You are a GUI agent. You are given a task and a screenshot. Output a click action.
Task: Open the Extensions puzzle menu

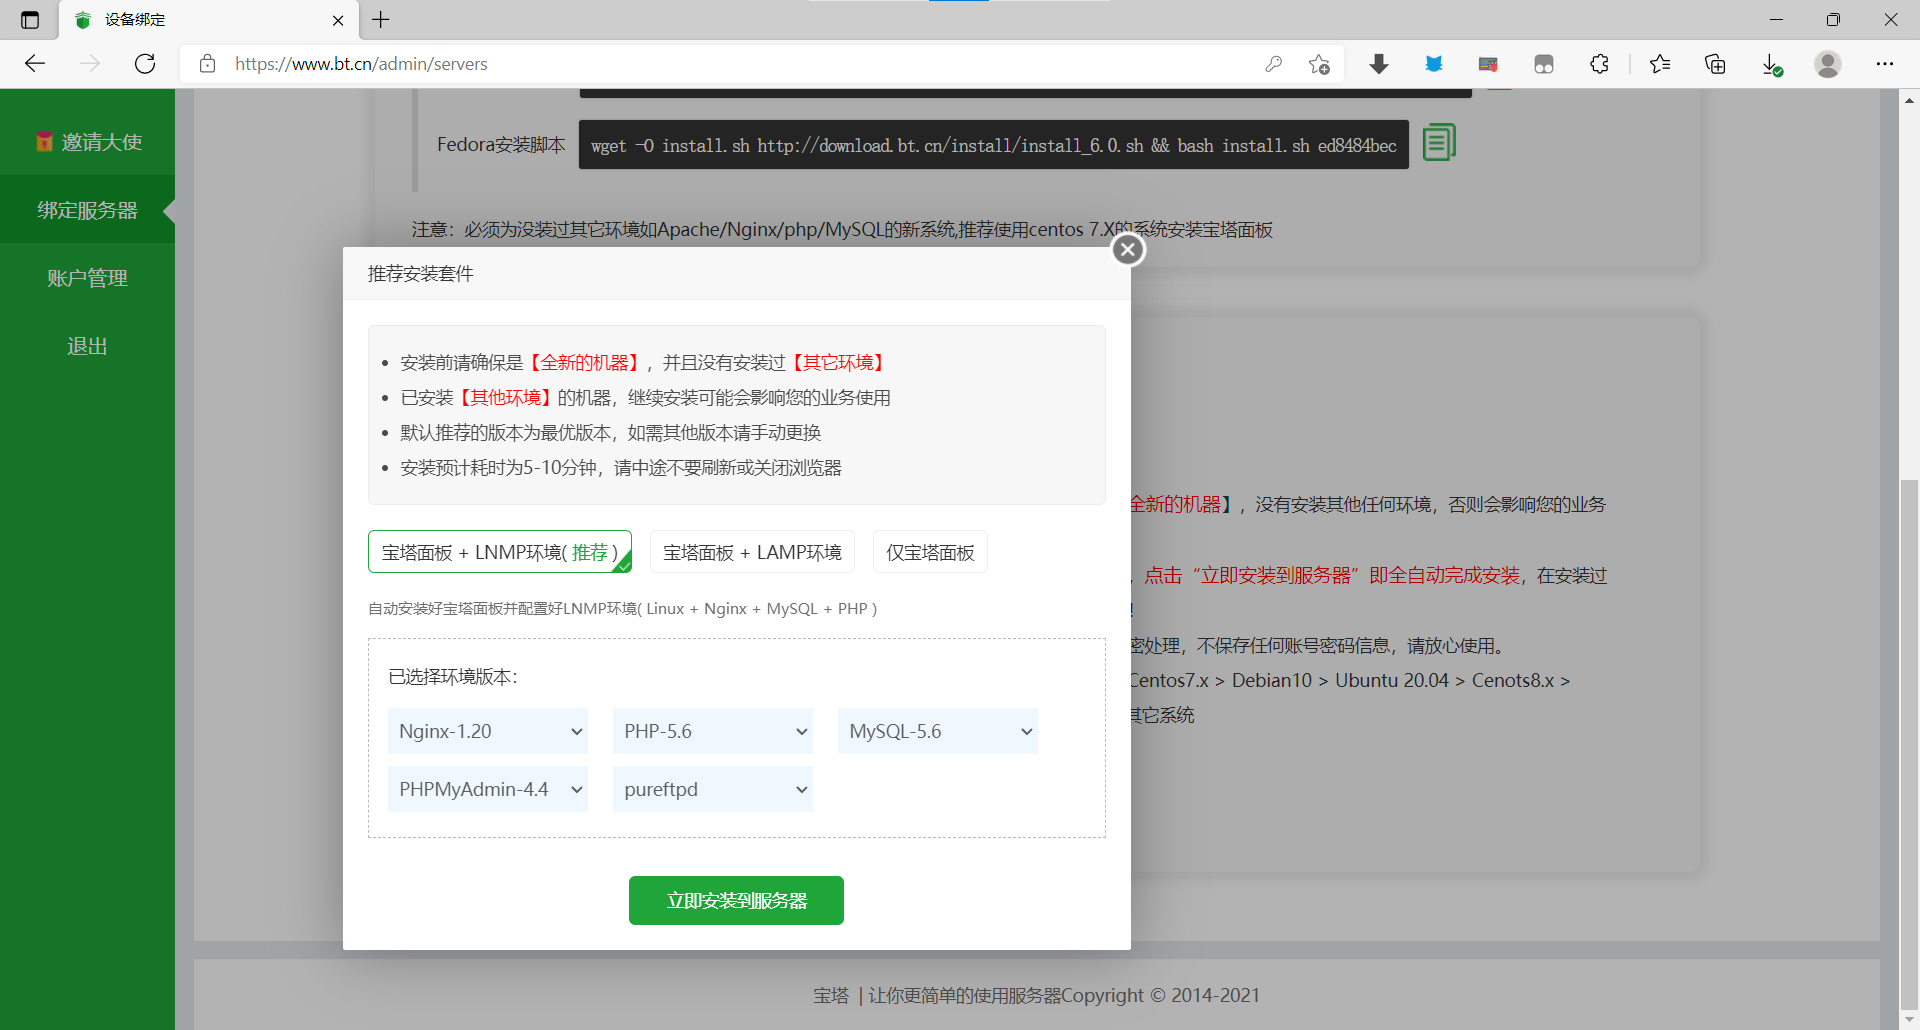point(1599,64)
